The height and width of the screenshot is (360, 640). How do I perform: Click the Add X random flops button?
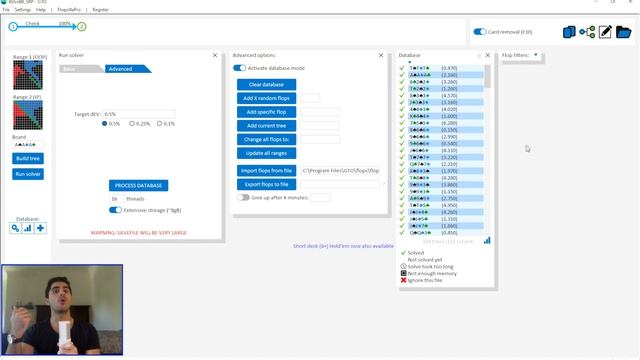[267, 98]
